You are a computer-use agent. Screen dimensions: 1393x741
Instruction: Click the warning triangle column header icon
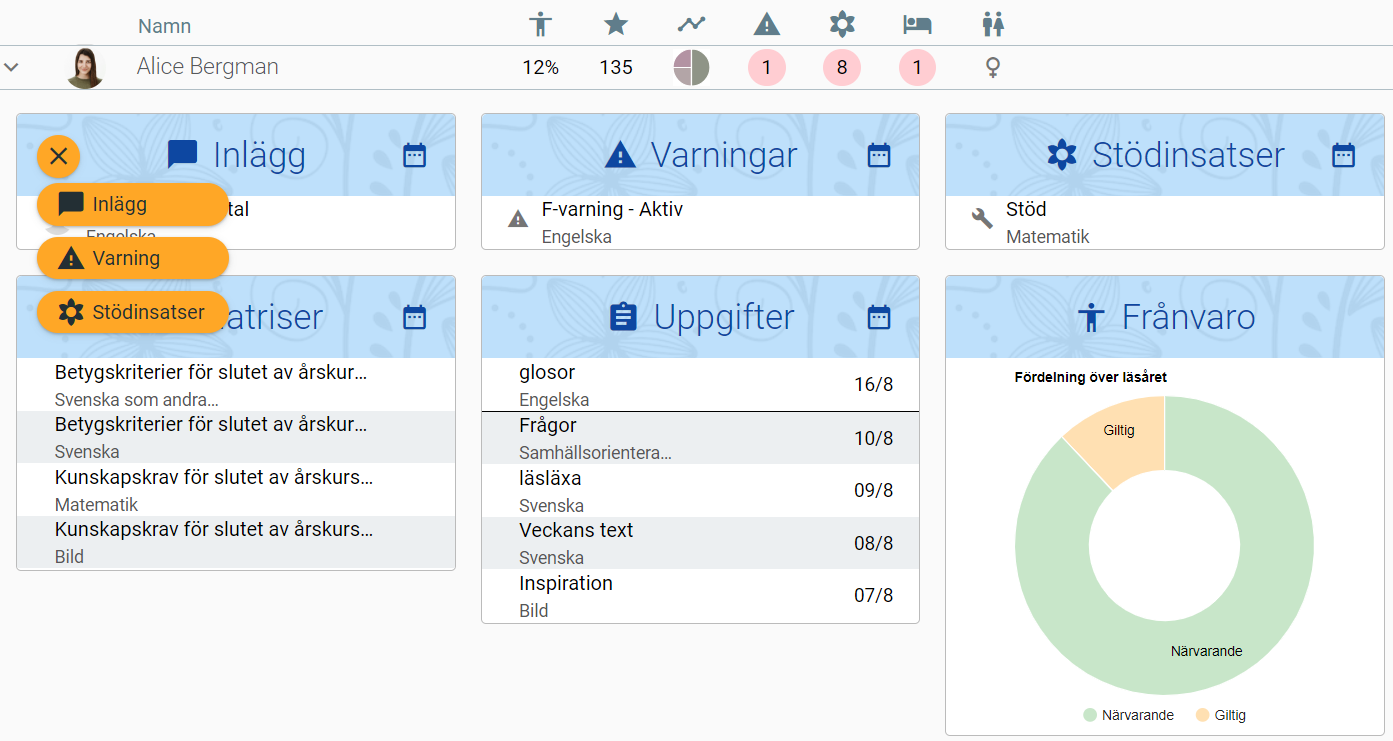coord(766,24)
